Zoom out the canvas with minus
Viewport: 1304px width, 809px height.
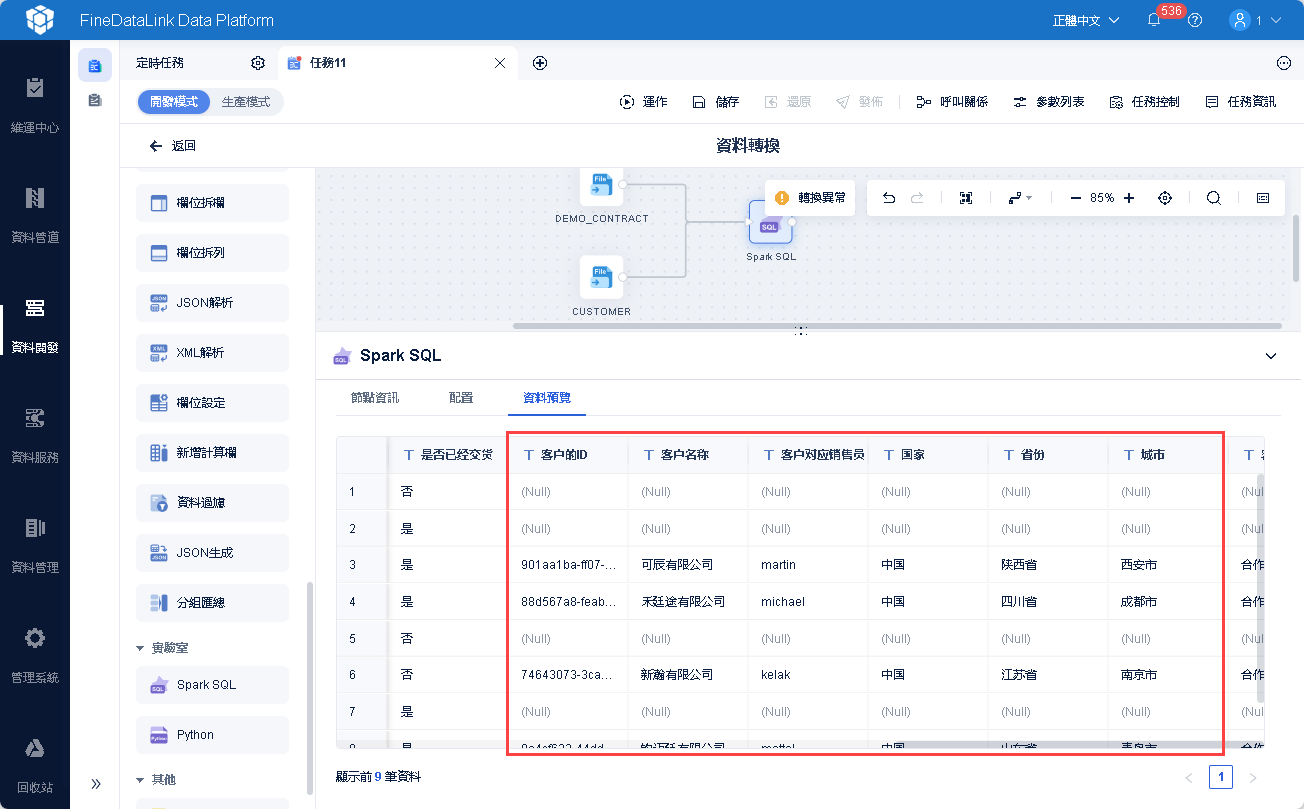tap(1076, 198)
